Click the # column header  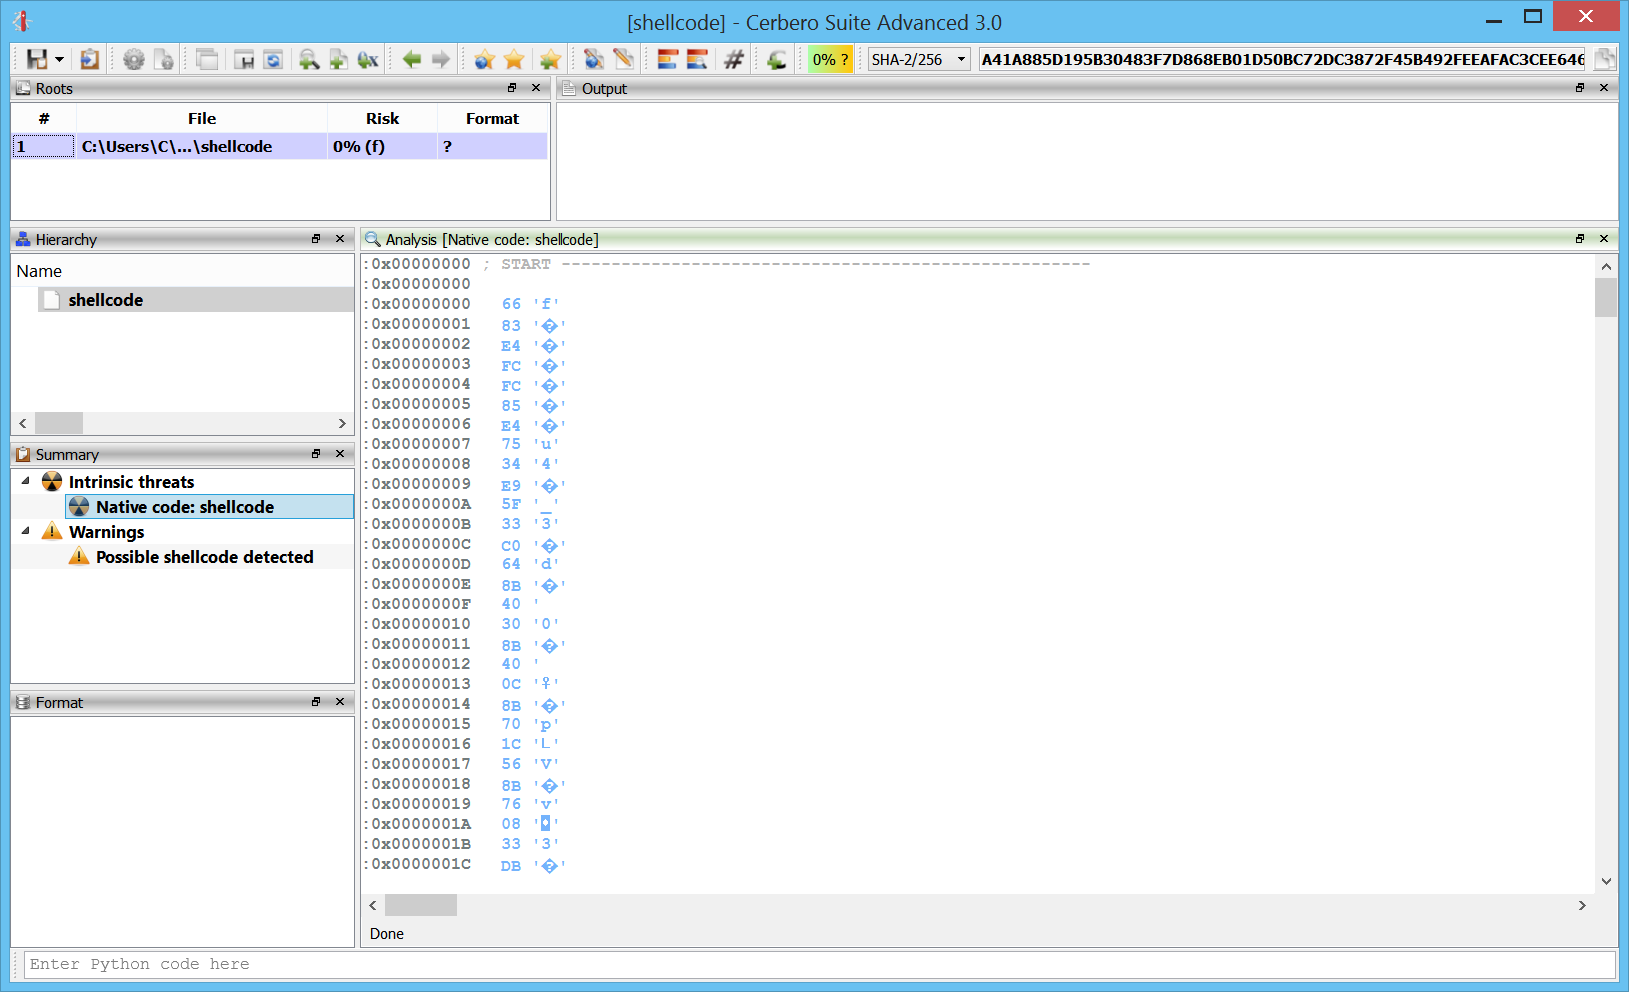(44, 118)
